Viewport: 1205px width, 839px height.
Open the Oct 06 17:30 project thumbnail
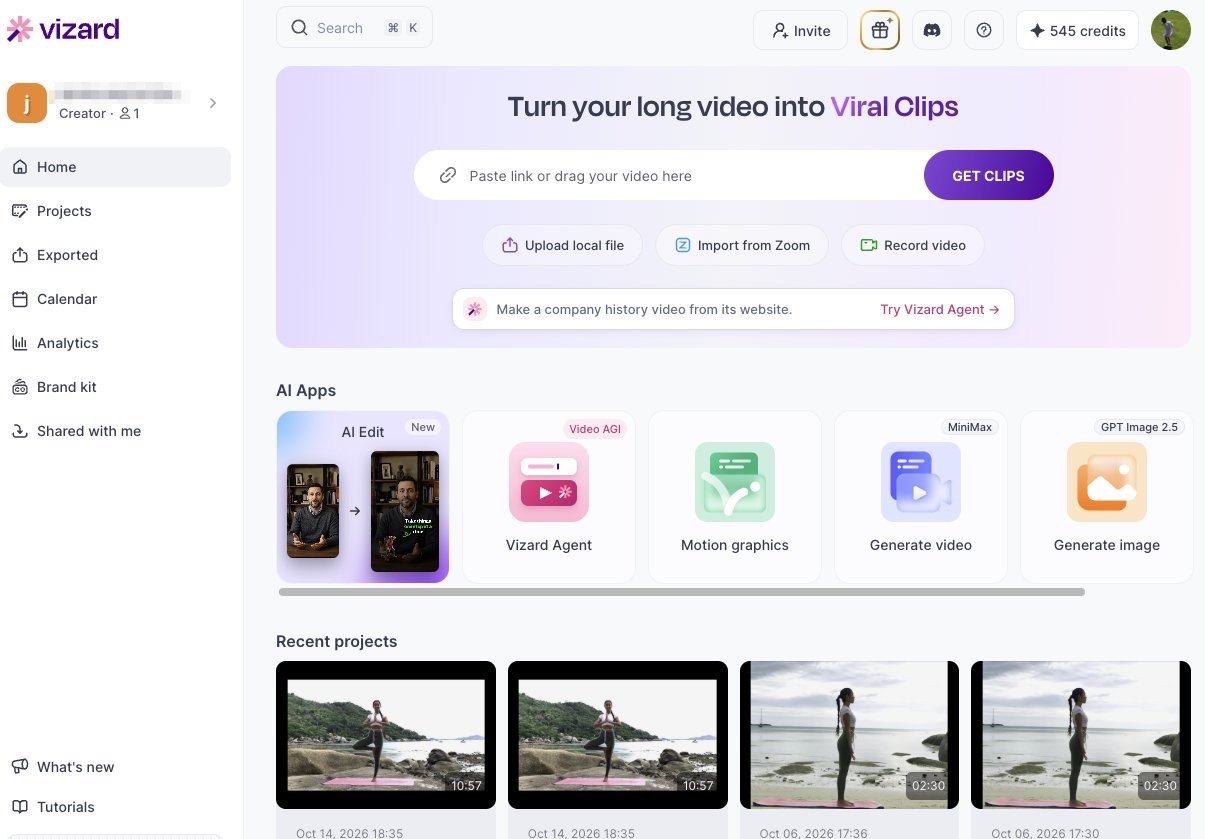pyautogui.click(x=1081, y=735)
